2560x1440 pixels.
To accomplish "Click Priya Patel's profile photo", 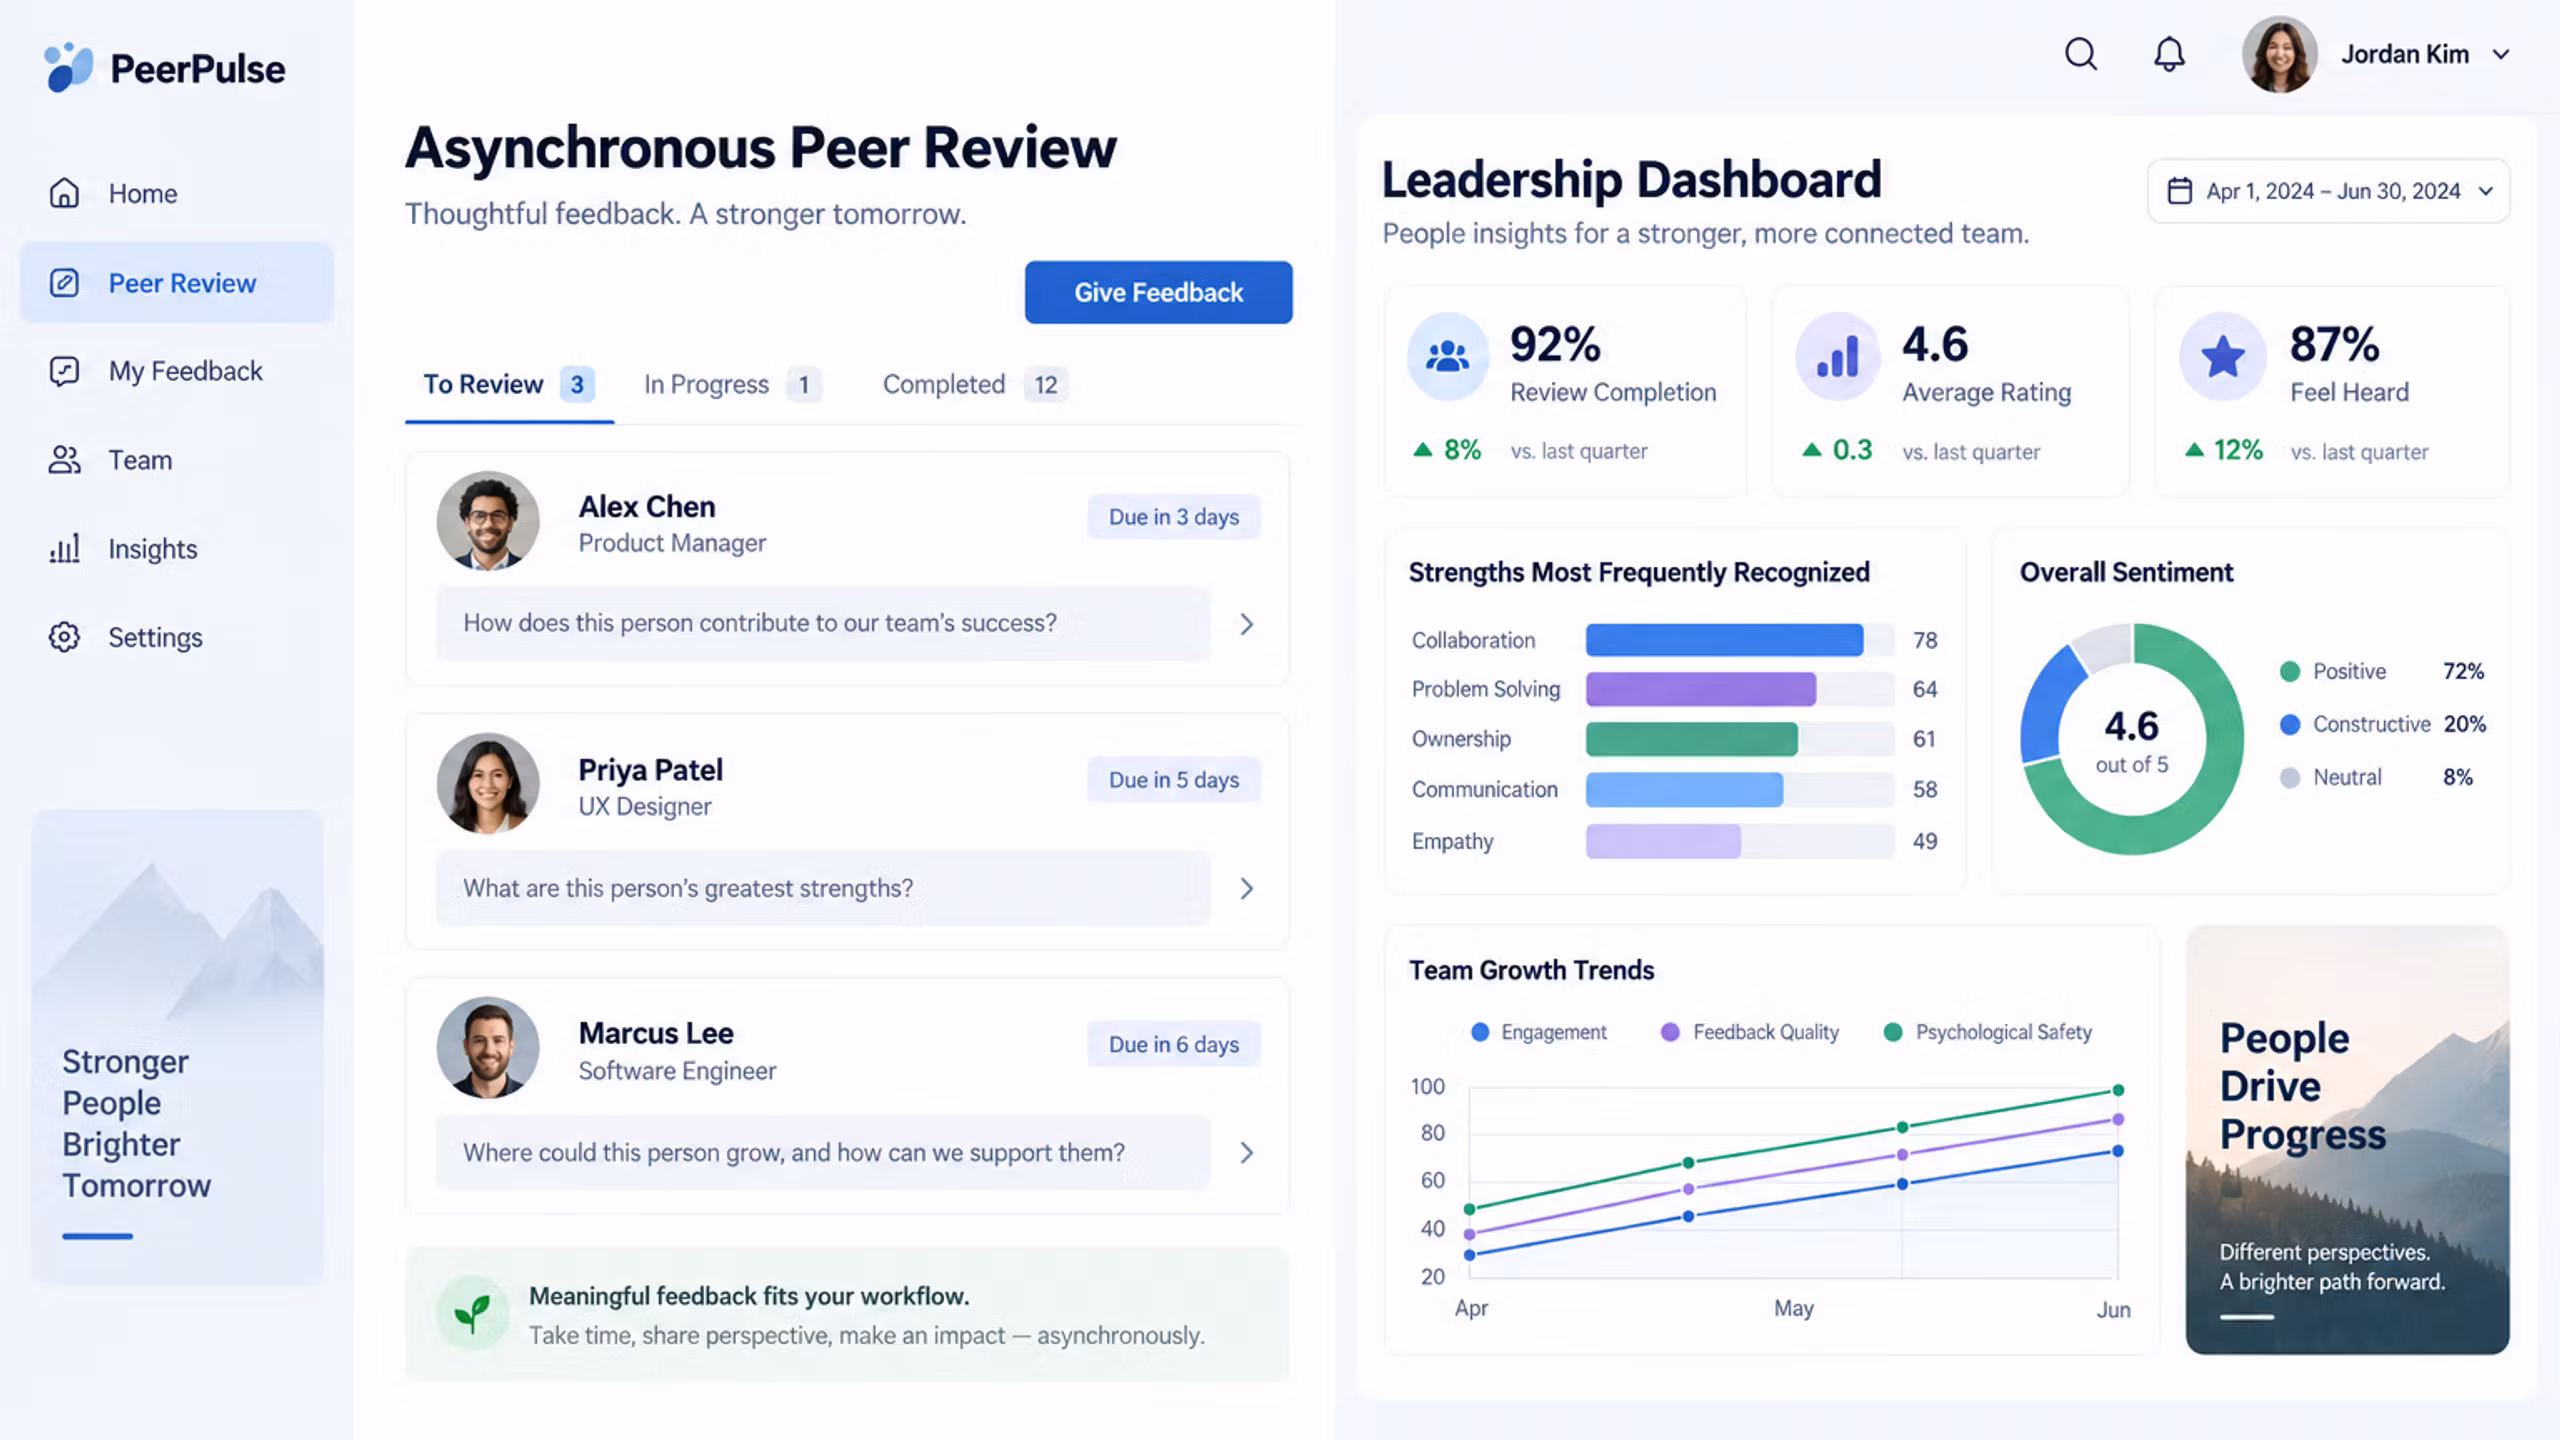I will 488,784.
